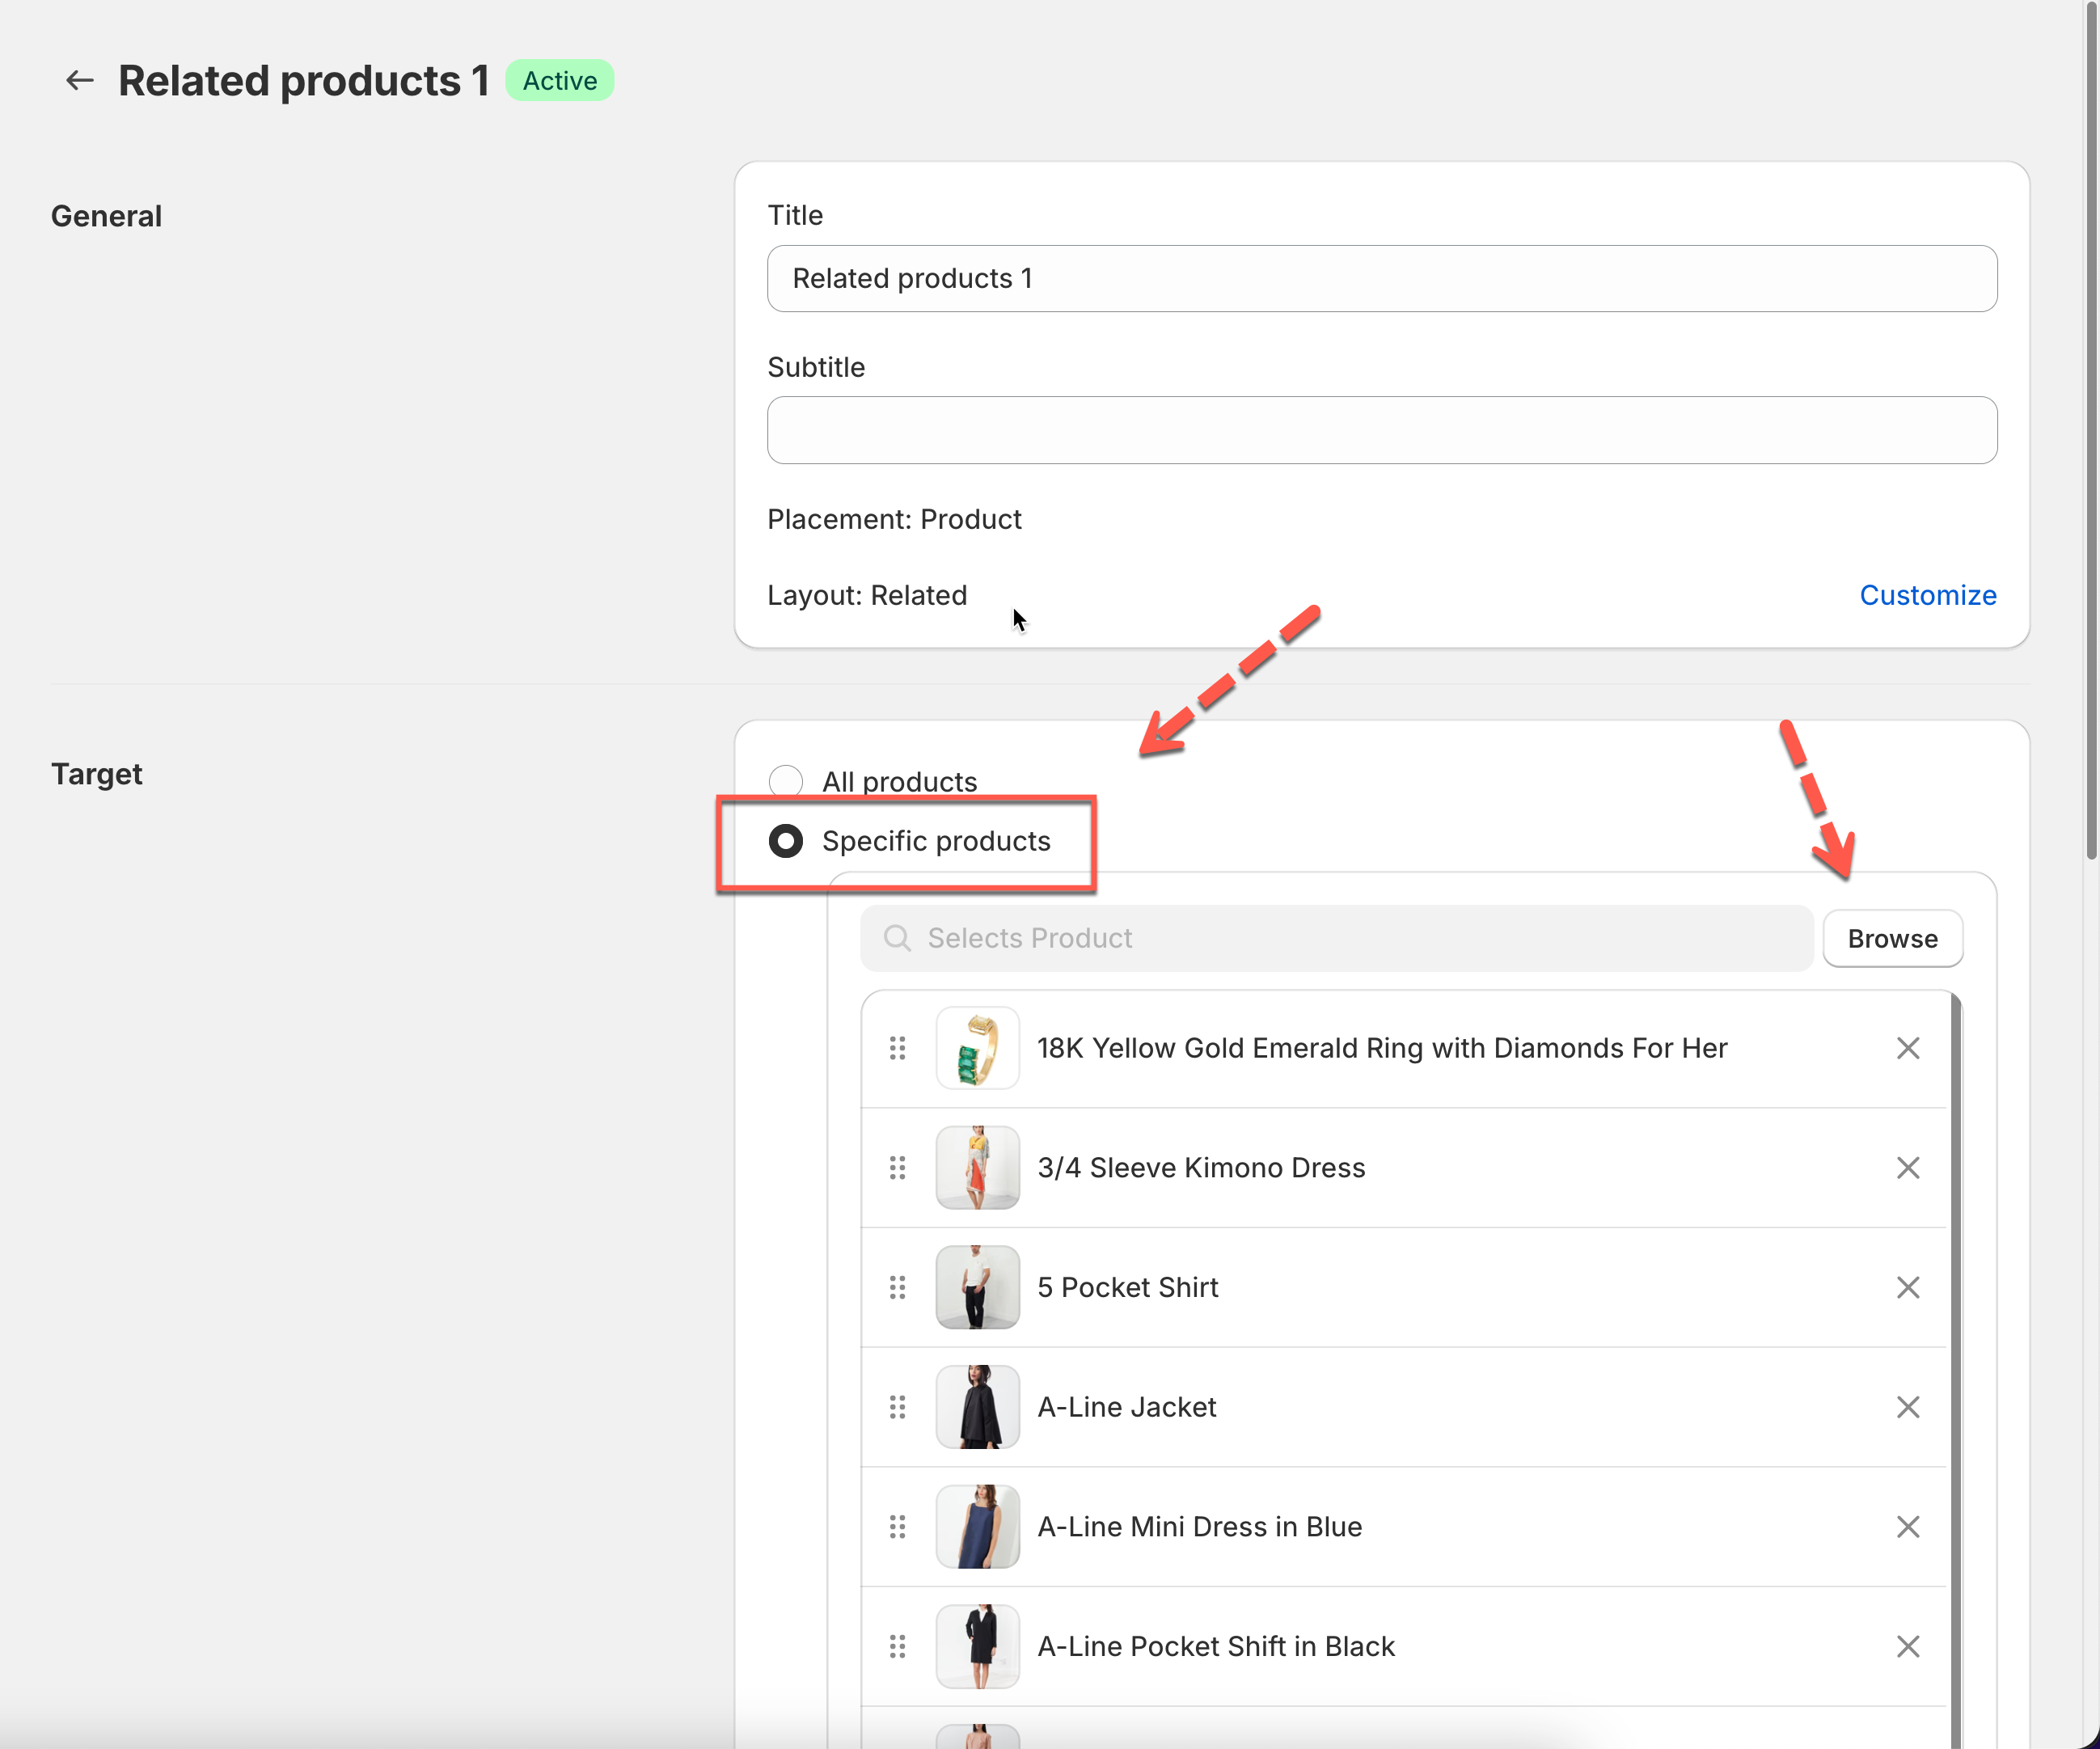Focus the empty Subtitle field
This screenshot has height=1749, width=2100.
(x=1381, y=430)
